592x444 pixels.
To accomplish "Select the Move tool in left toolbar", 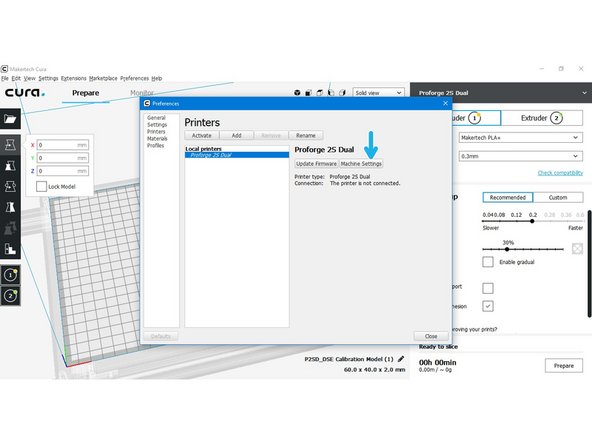I will [x=10, y=145].
